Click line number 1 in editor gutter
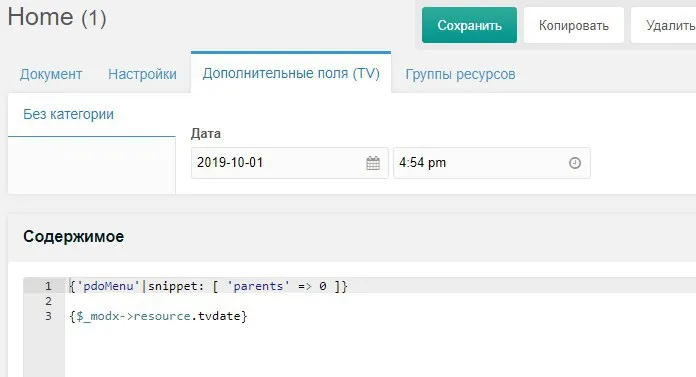 click(48, 286)
